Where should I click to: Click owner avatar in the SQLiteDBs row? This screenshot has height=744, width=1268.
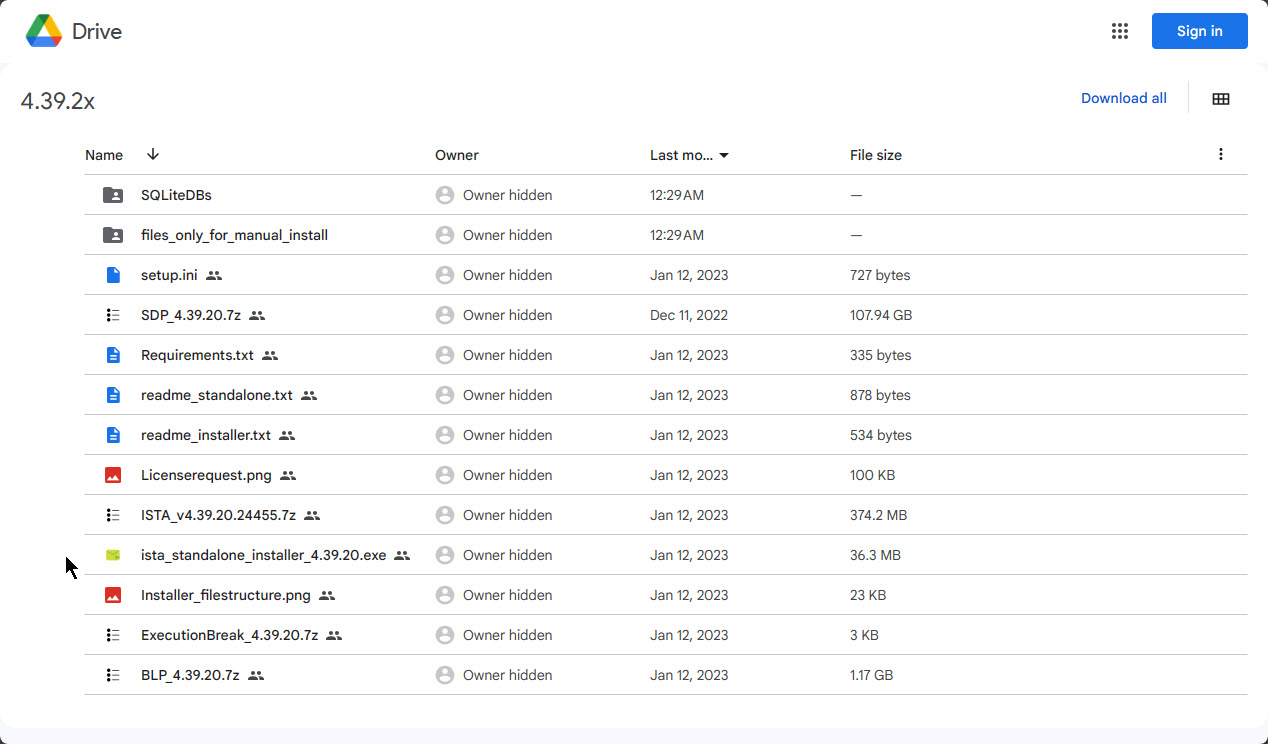pos(445,195)
